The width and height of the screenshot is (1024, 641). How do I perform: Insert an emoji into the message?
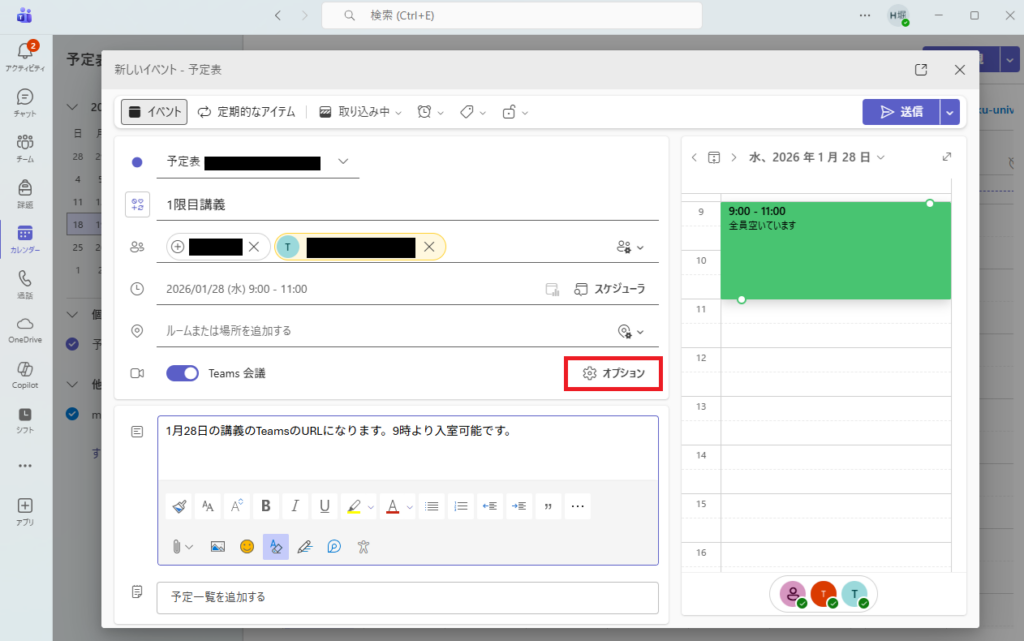click(x=246, y=546)
